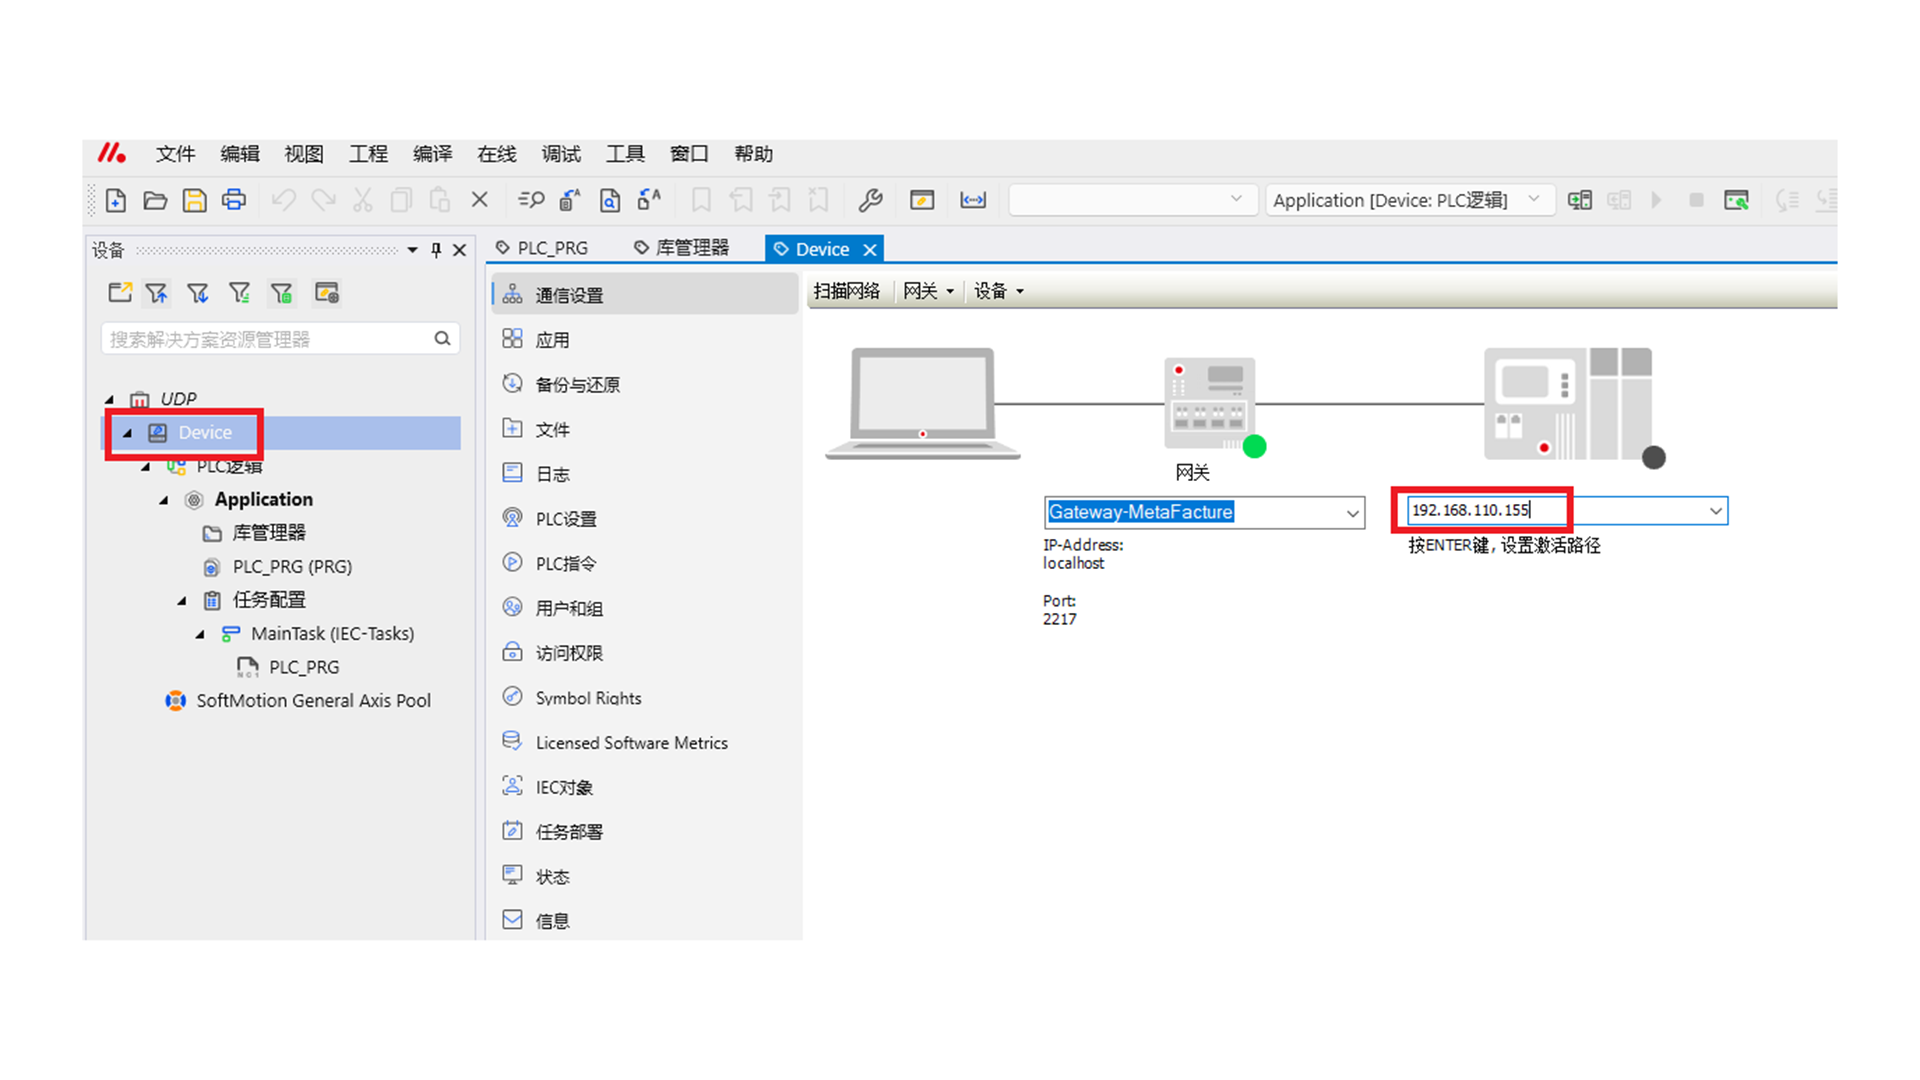Click the Find search toolbar icon
This screenshot has width=1920, height=1080.
click(x=531, y=201)
